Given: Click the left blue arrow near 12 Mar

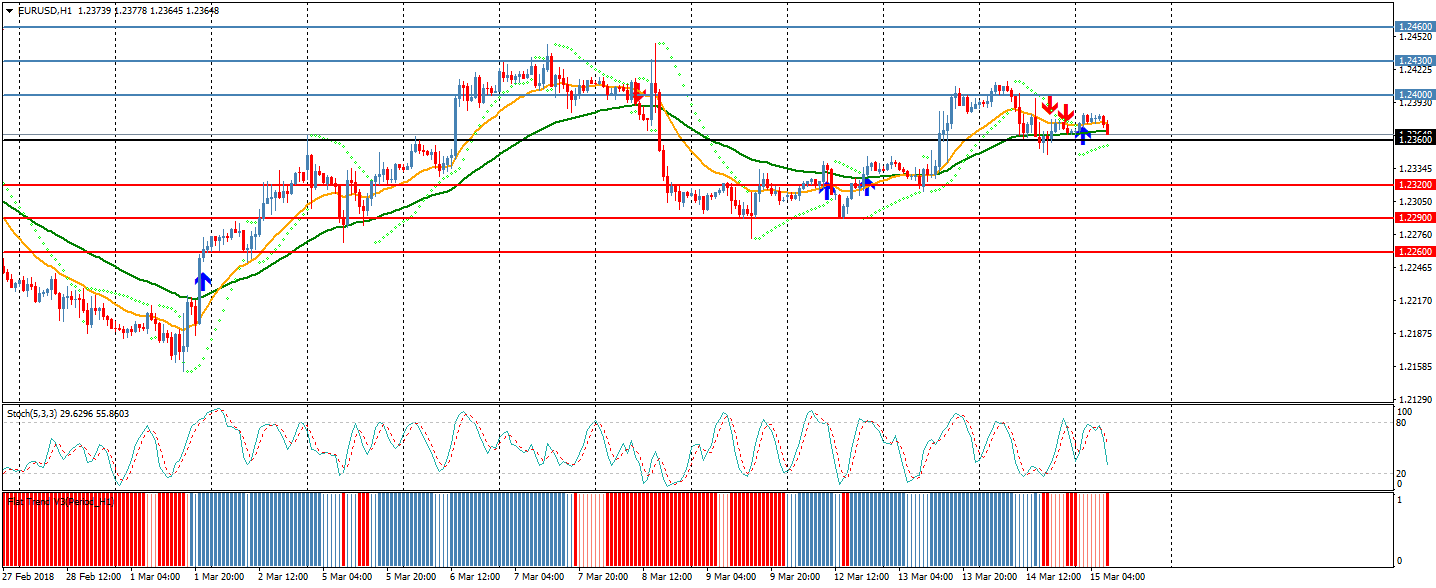Looking at the screenshot, I should click(827, 186).
